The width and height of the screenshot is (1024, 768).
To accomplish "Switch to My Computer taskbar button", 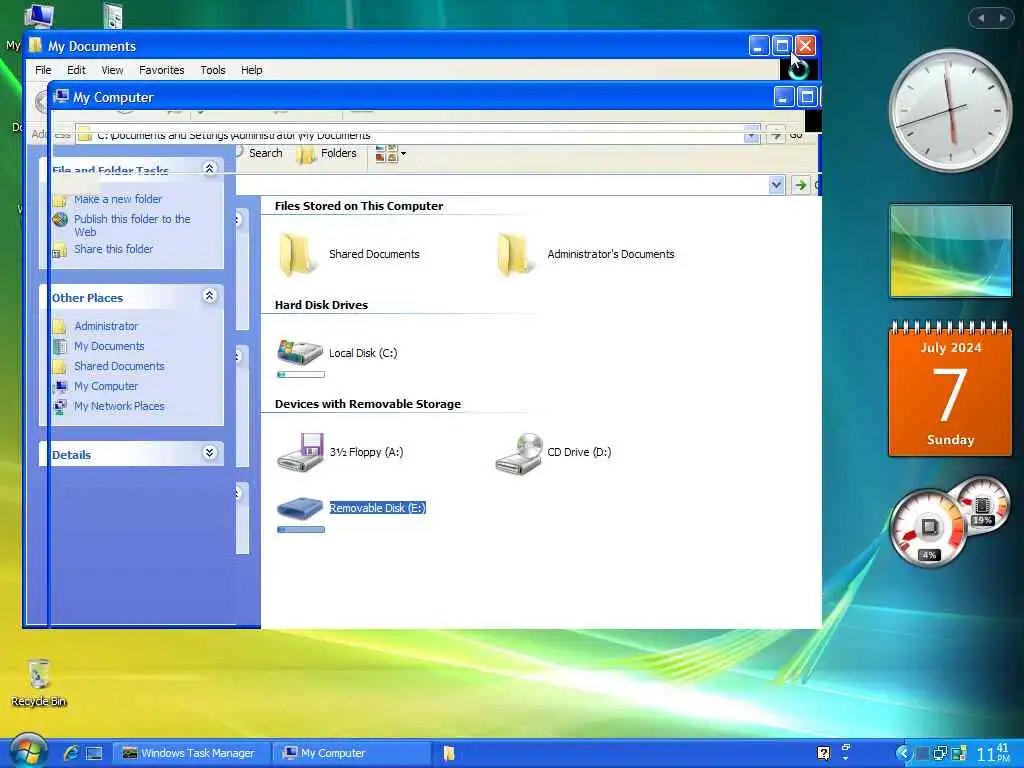I will pos(351,753).
